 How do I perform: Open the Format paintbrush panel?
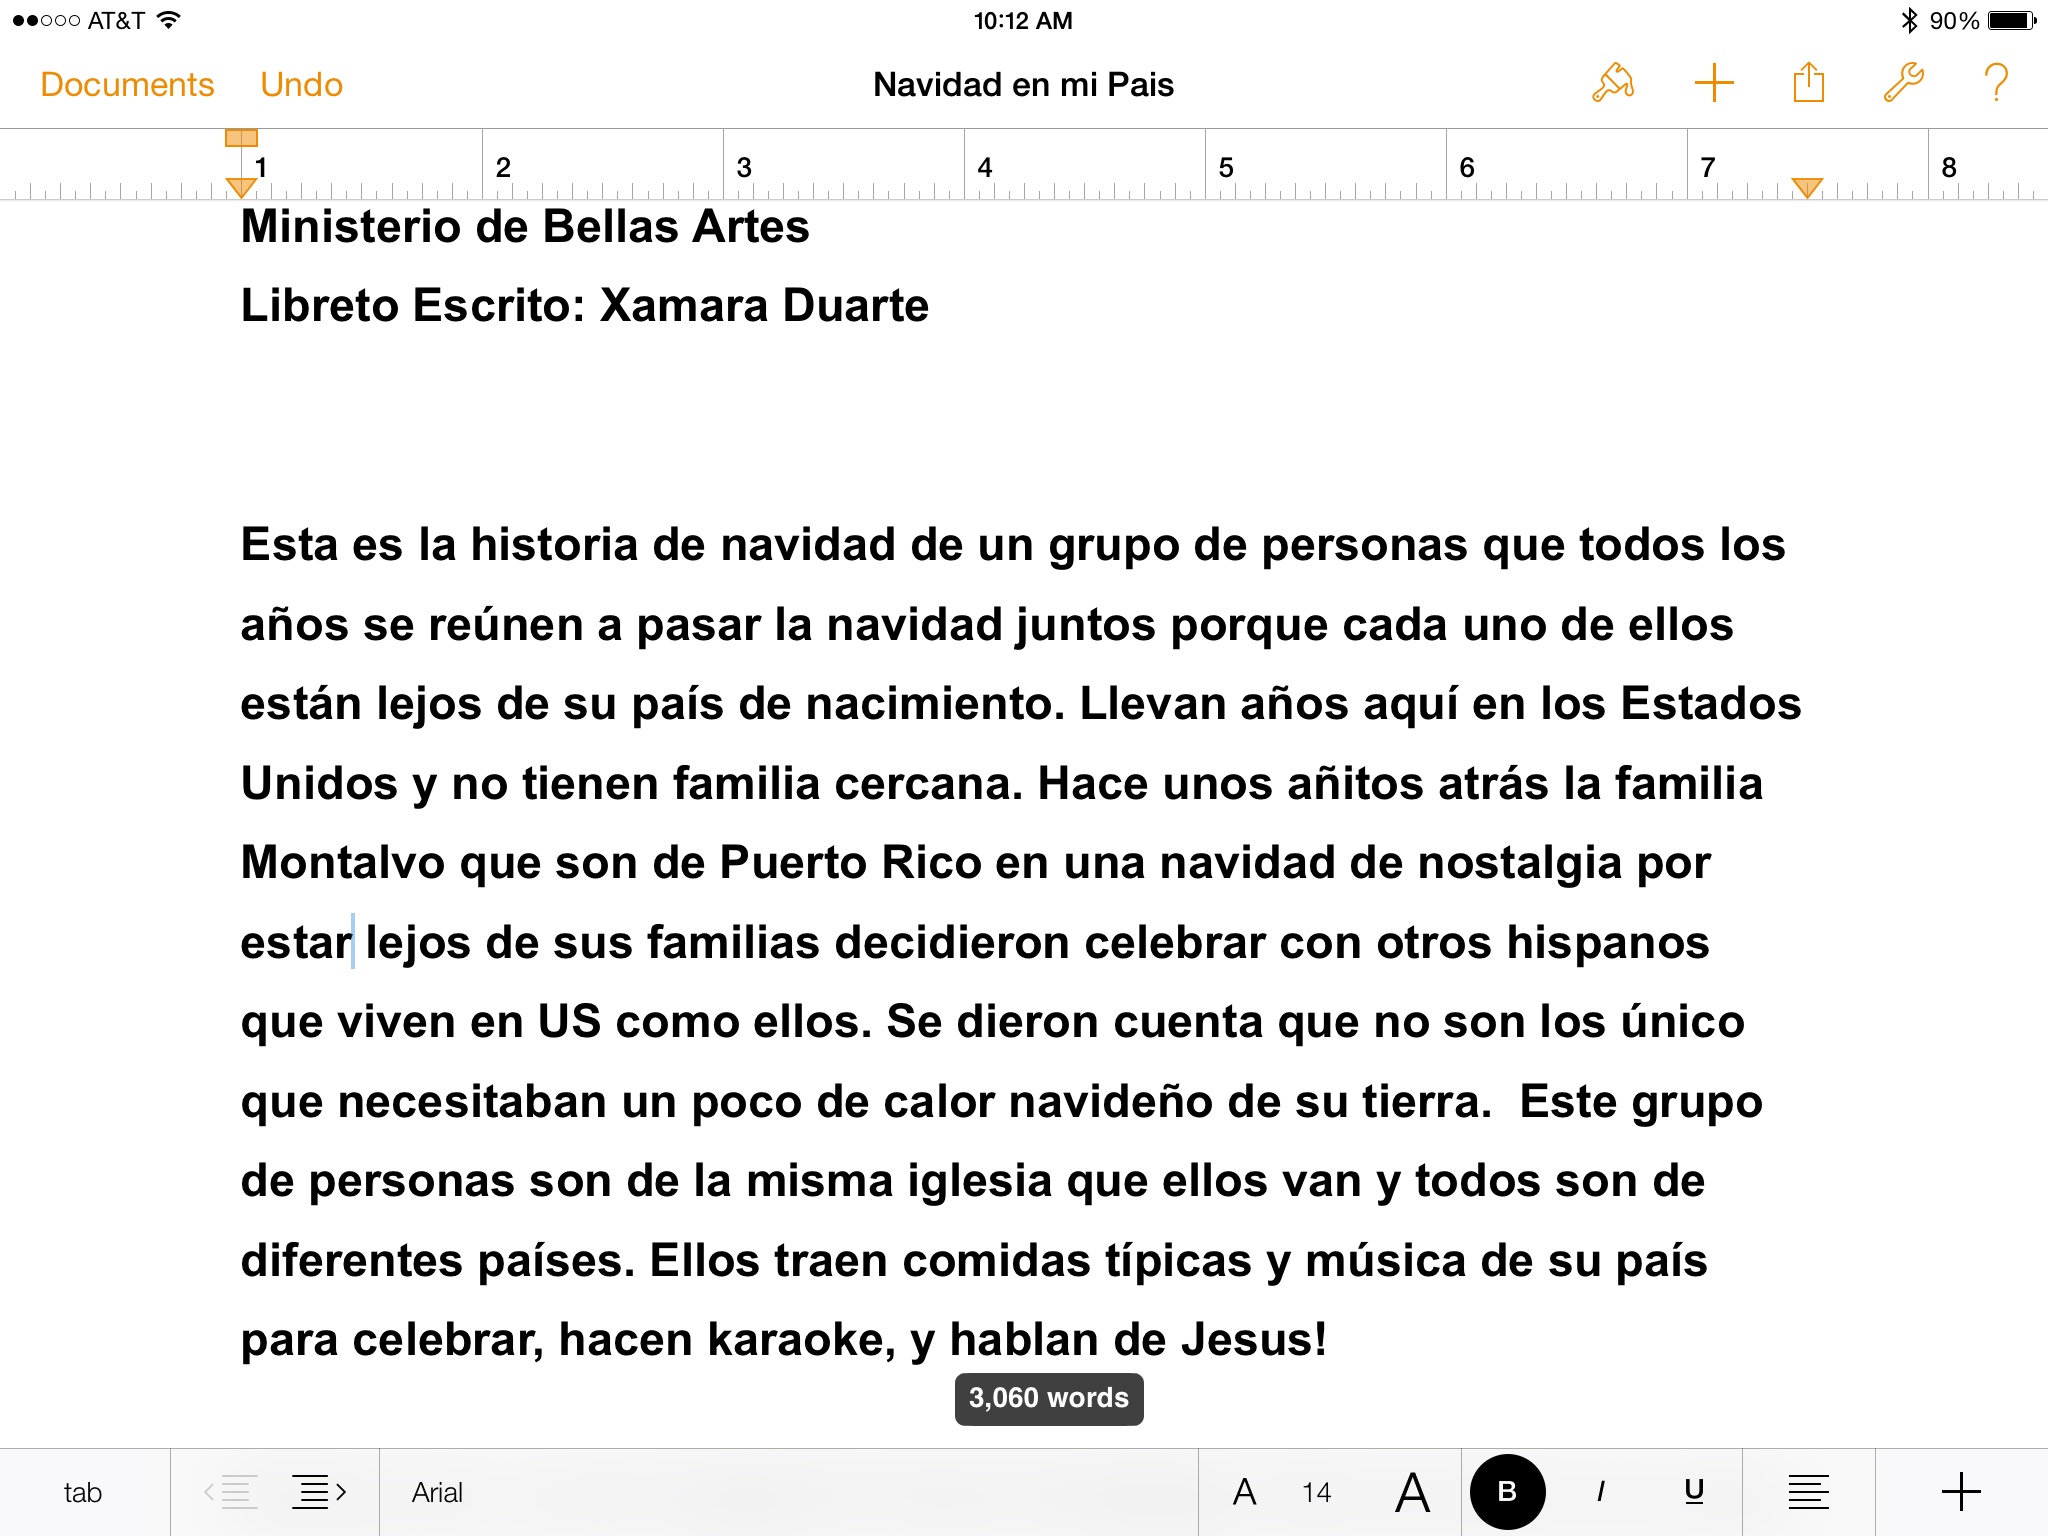tap(1612, 83)
